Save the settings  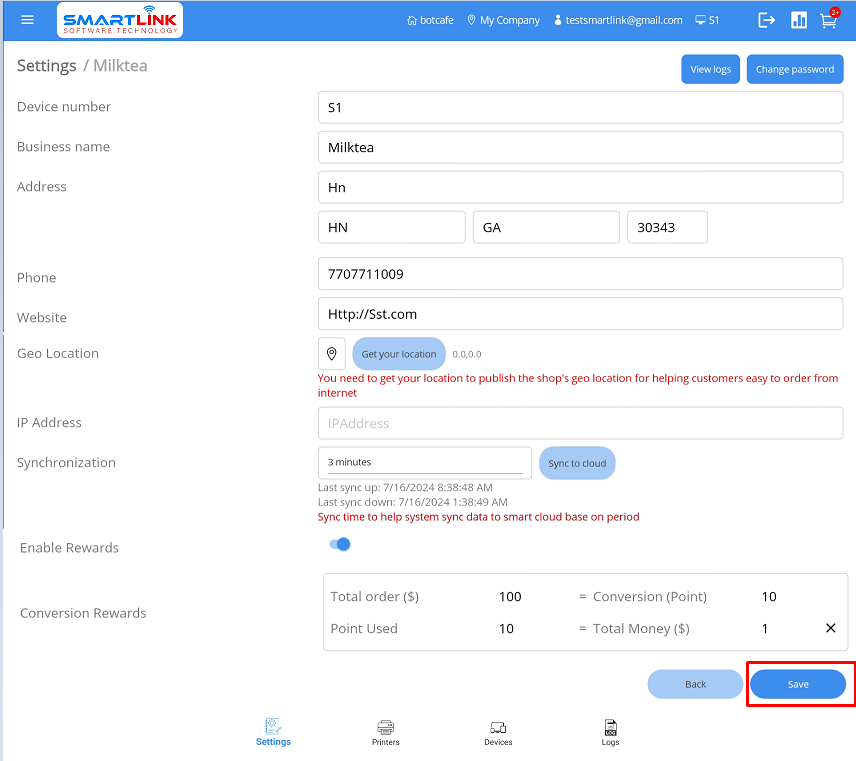[798, 684]
